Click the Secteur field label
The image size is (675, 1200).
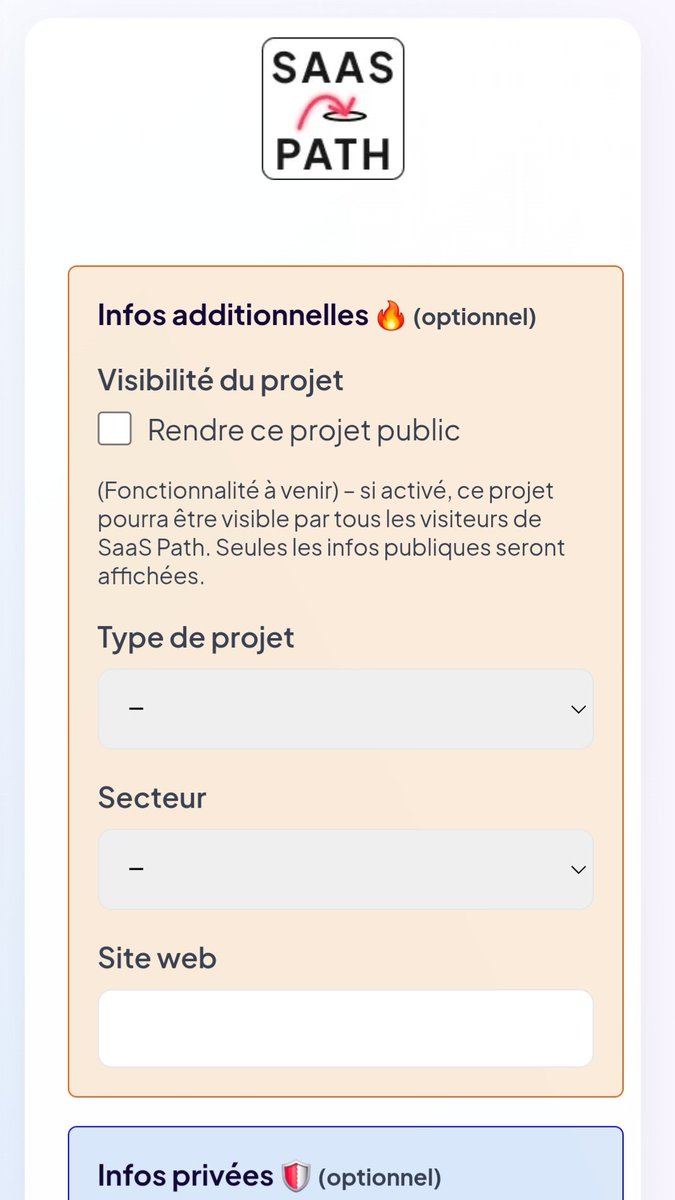click(x=152, y=798)
